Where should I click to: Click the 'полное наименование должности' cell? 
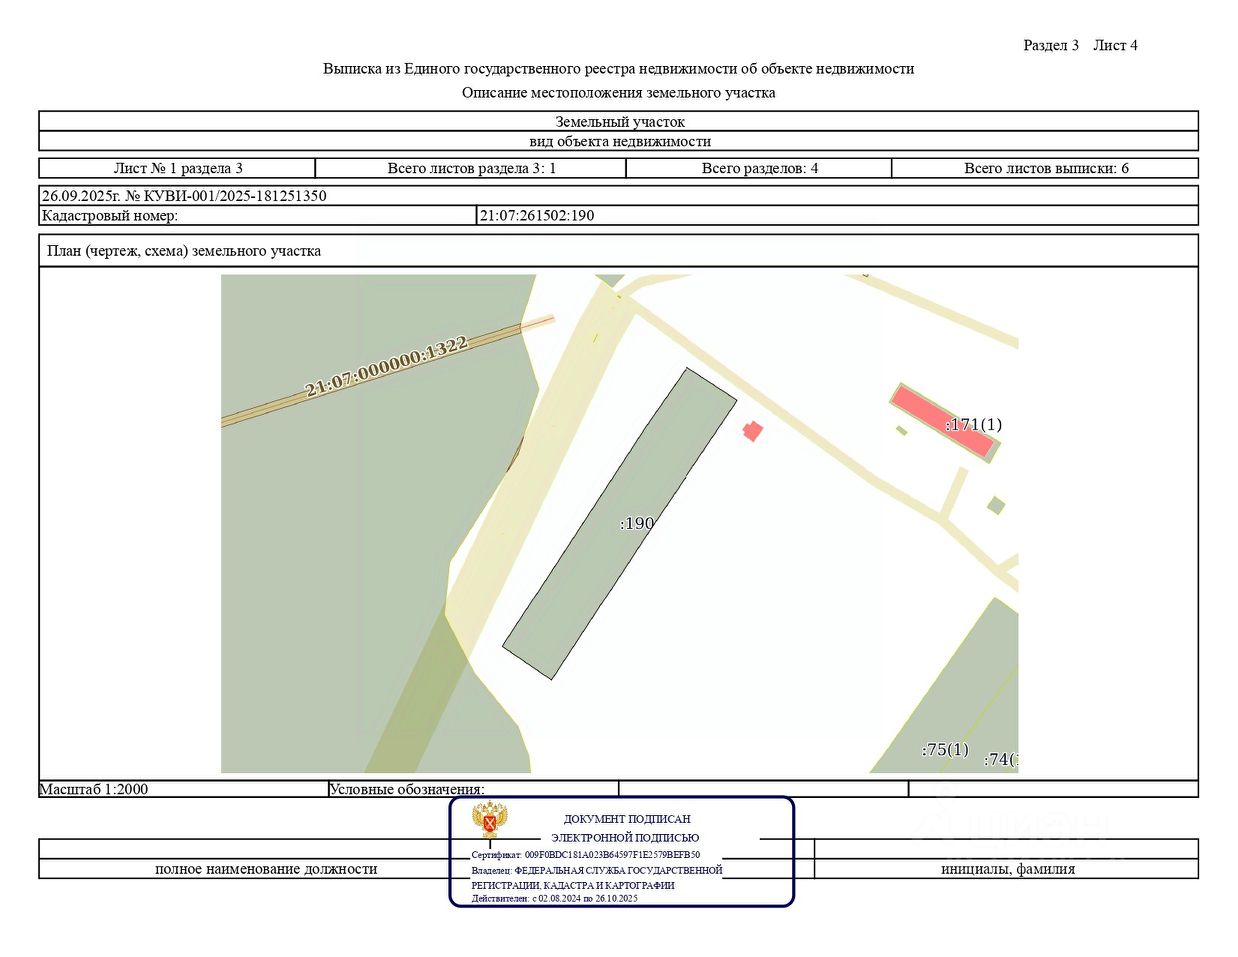coord(266,869)
